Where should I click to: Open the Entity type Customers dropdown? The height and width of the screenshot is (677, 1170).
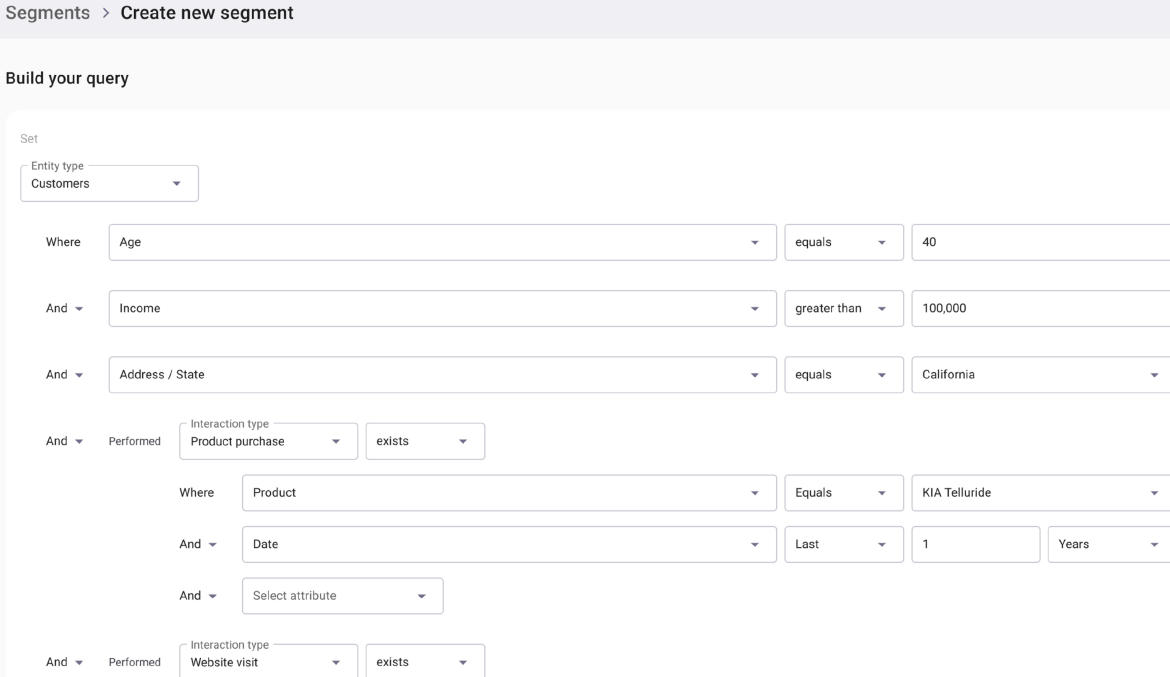[109, 184]
